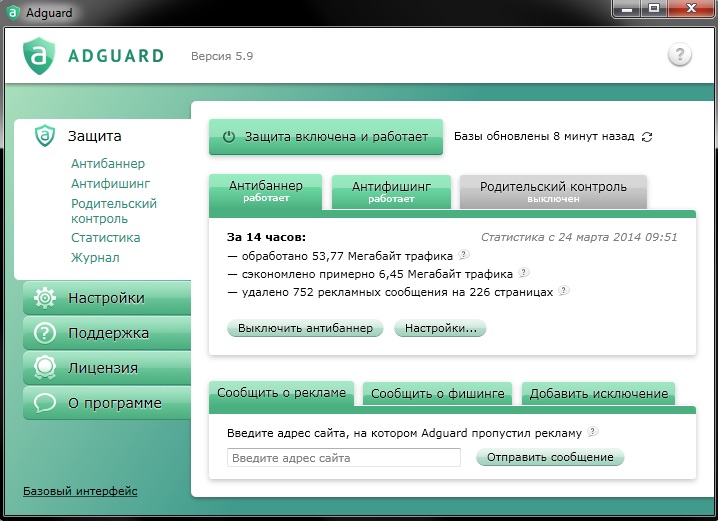Click the badge icon beside Лицензия
Screen dimensions: 718x521
point(45,368)
